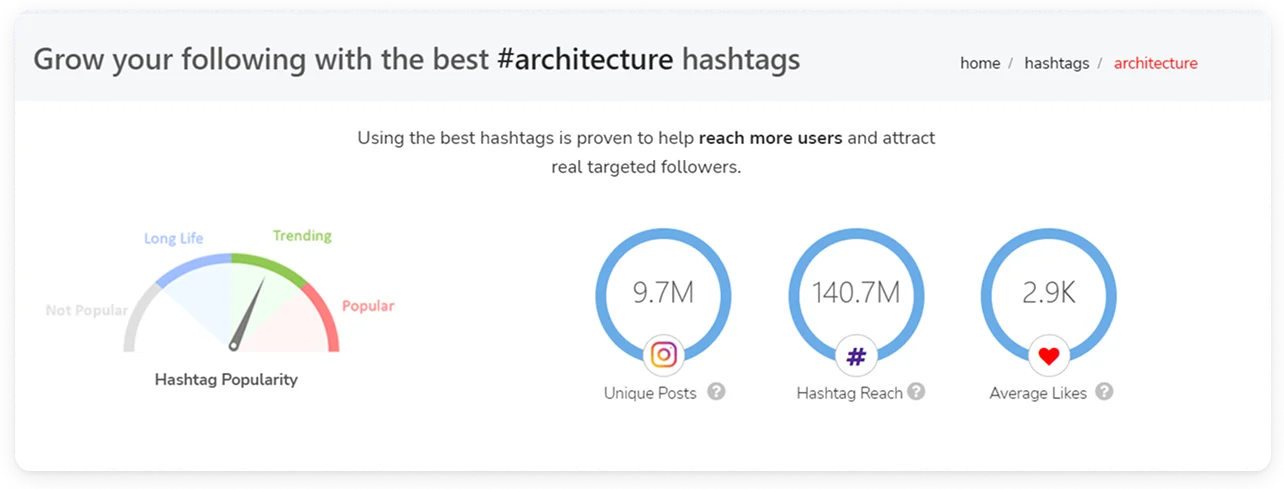Click the 9.7M unique posts circle

click(x=663, y=293)
